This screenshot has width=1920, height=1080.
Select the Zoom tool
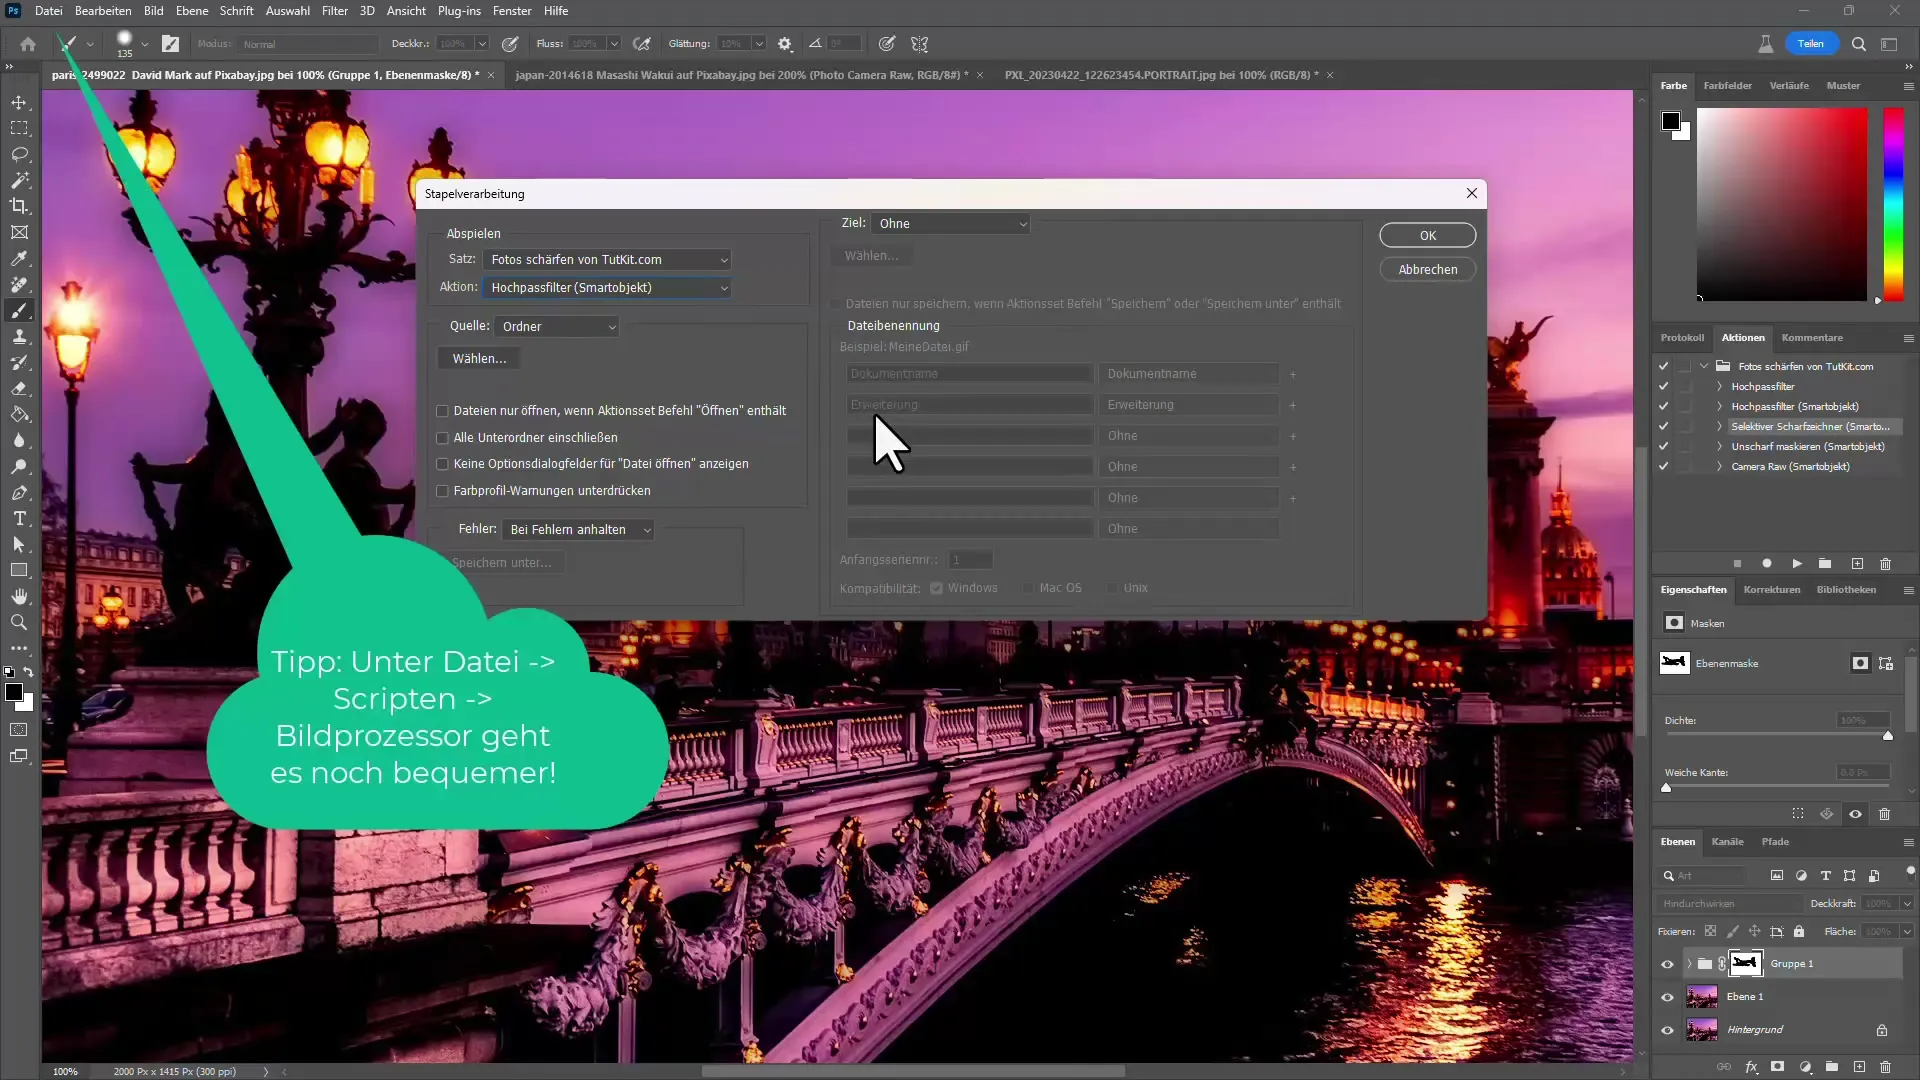coord(19,622)
